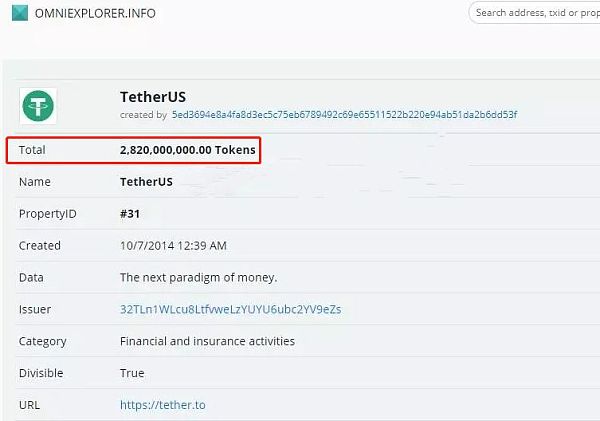Click the Issuer row label
Viewport: 600px width, 421px height.
click(x=35, y=309)
